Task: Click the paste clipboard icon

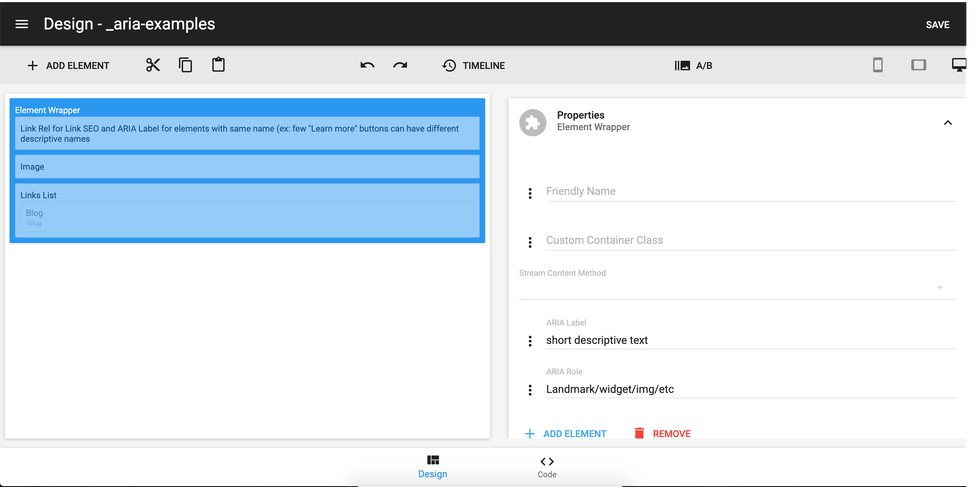Action: click(x=218, y=65)
